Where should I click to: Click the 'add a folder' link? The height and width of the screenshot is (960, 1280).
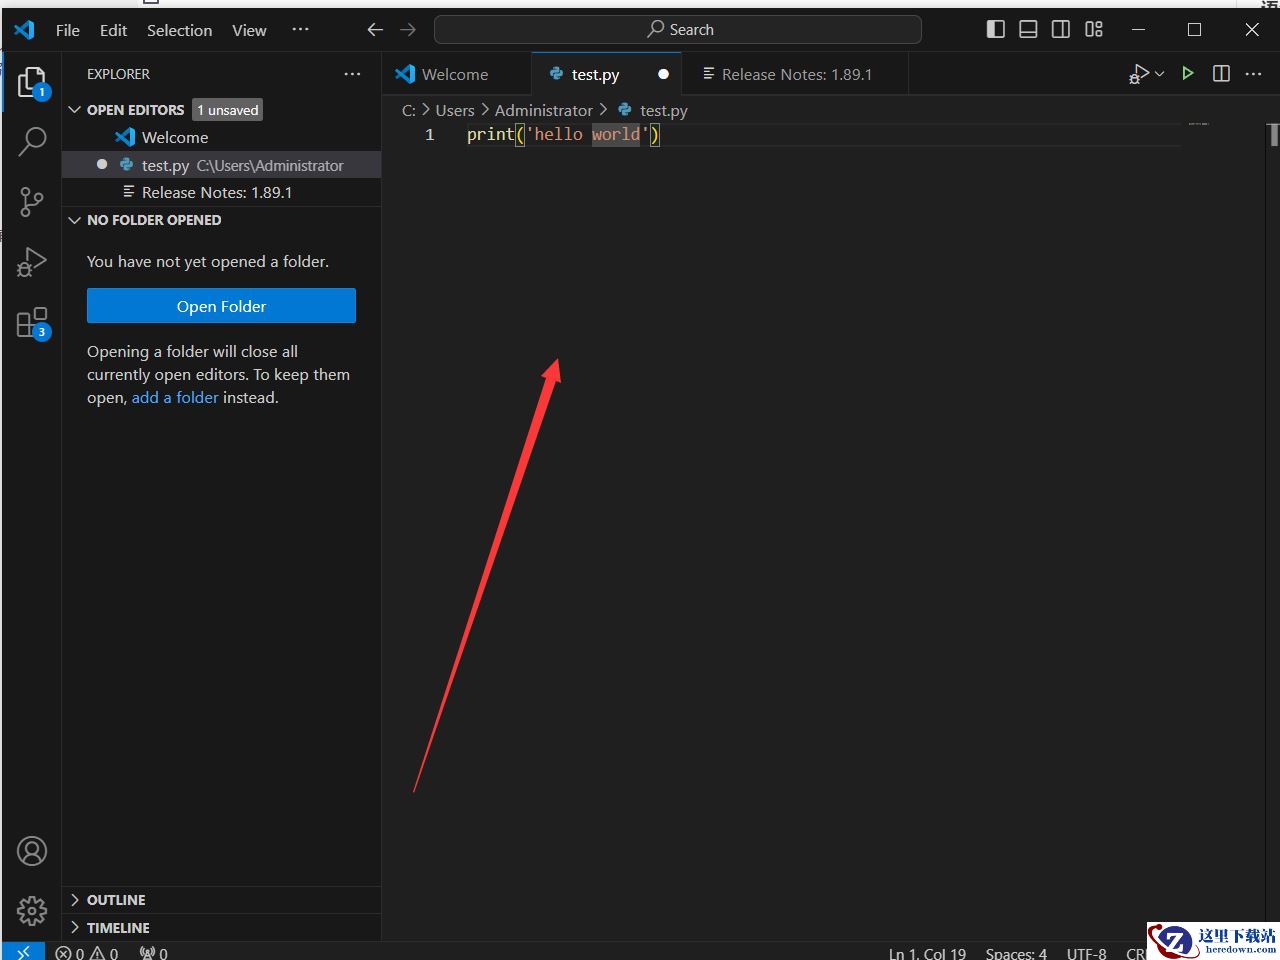(175, 397)
